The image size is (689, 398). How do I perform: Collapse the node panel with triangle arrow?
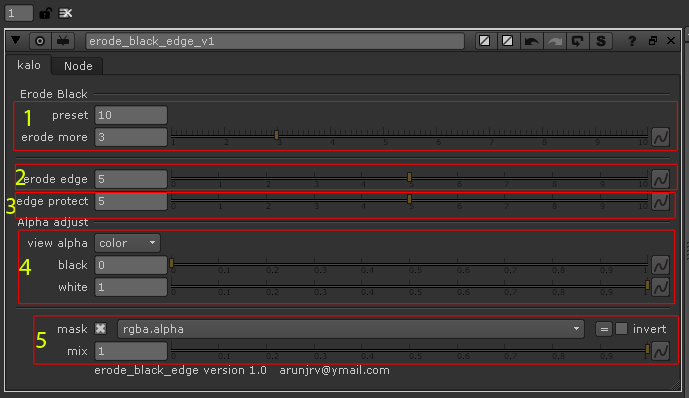pos(16,40)
